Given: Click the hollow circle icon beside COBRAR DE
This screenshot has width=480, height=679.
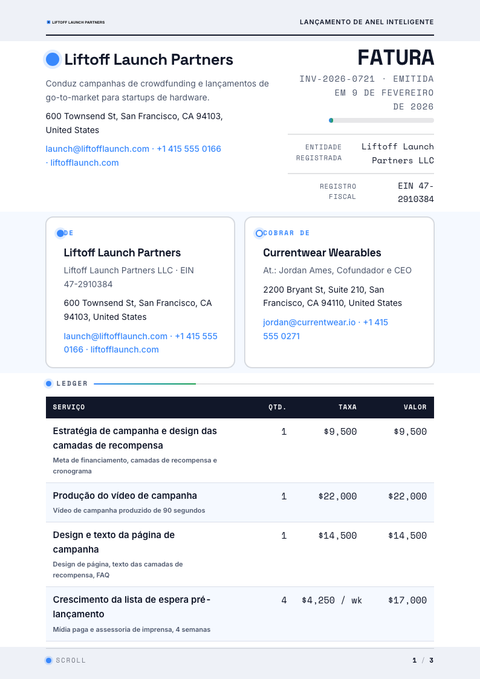Looking at the screenshot, I should [x=259, y=233].
